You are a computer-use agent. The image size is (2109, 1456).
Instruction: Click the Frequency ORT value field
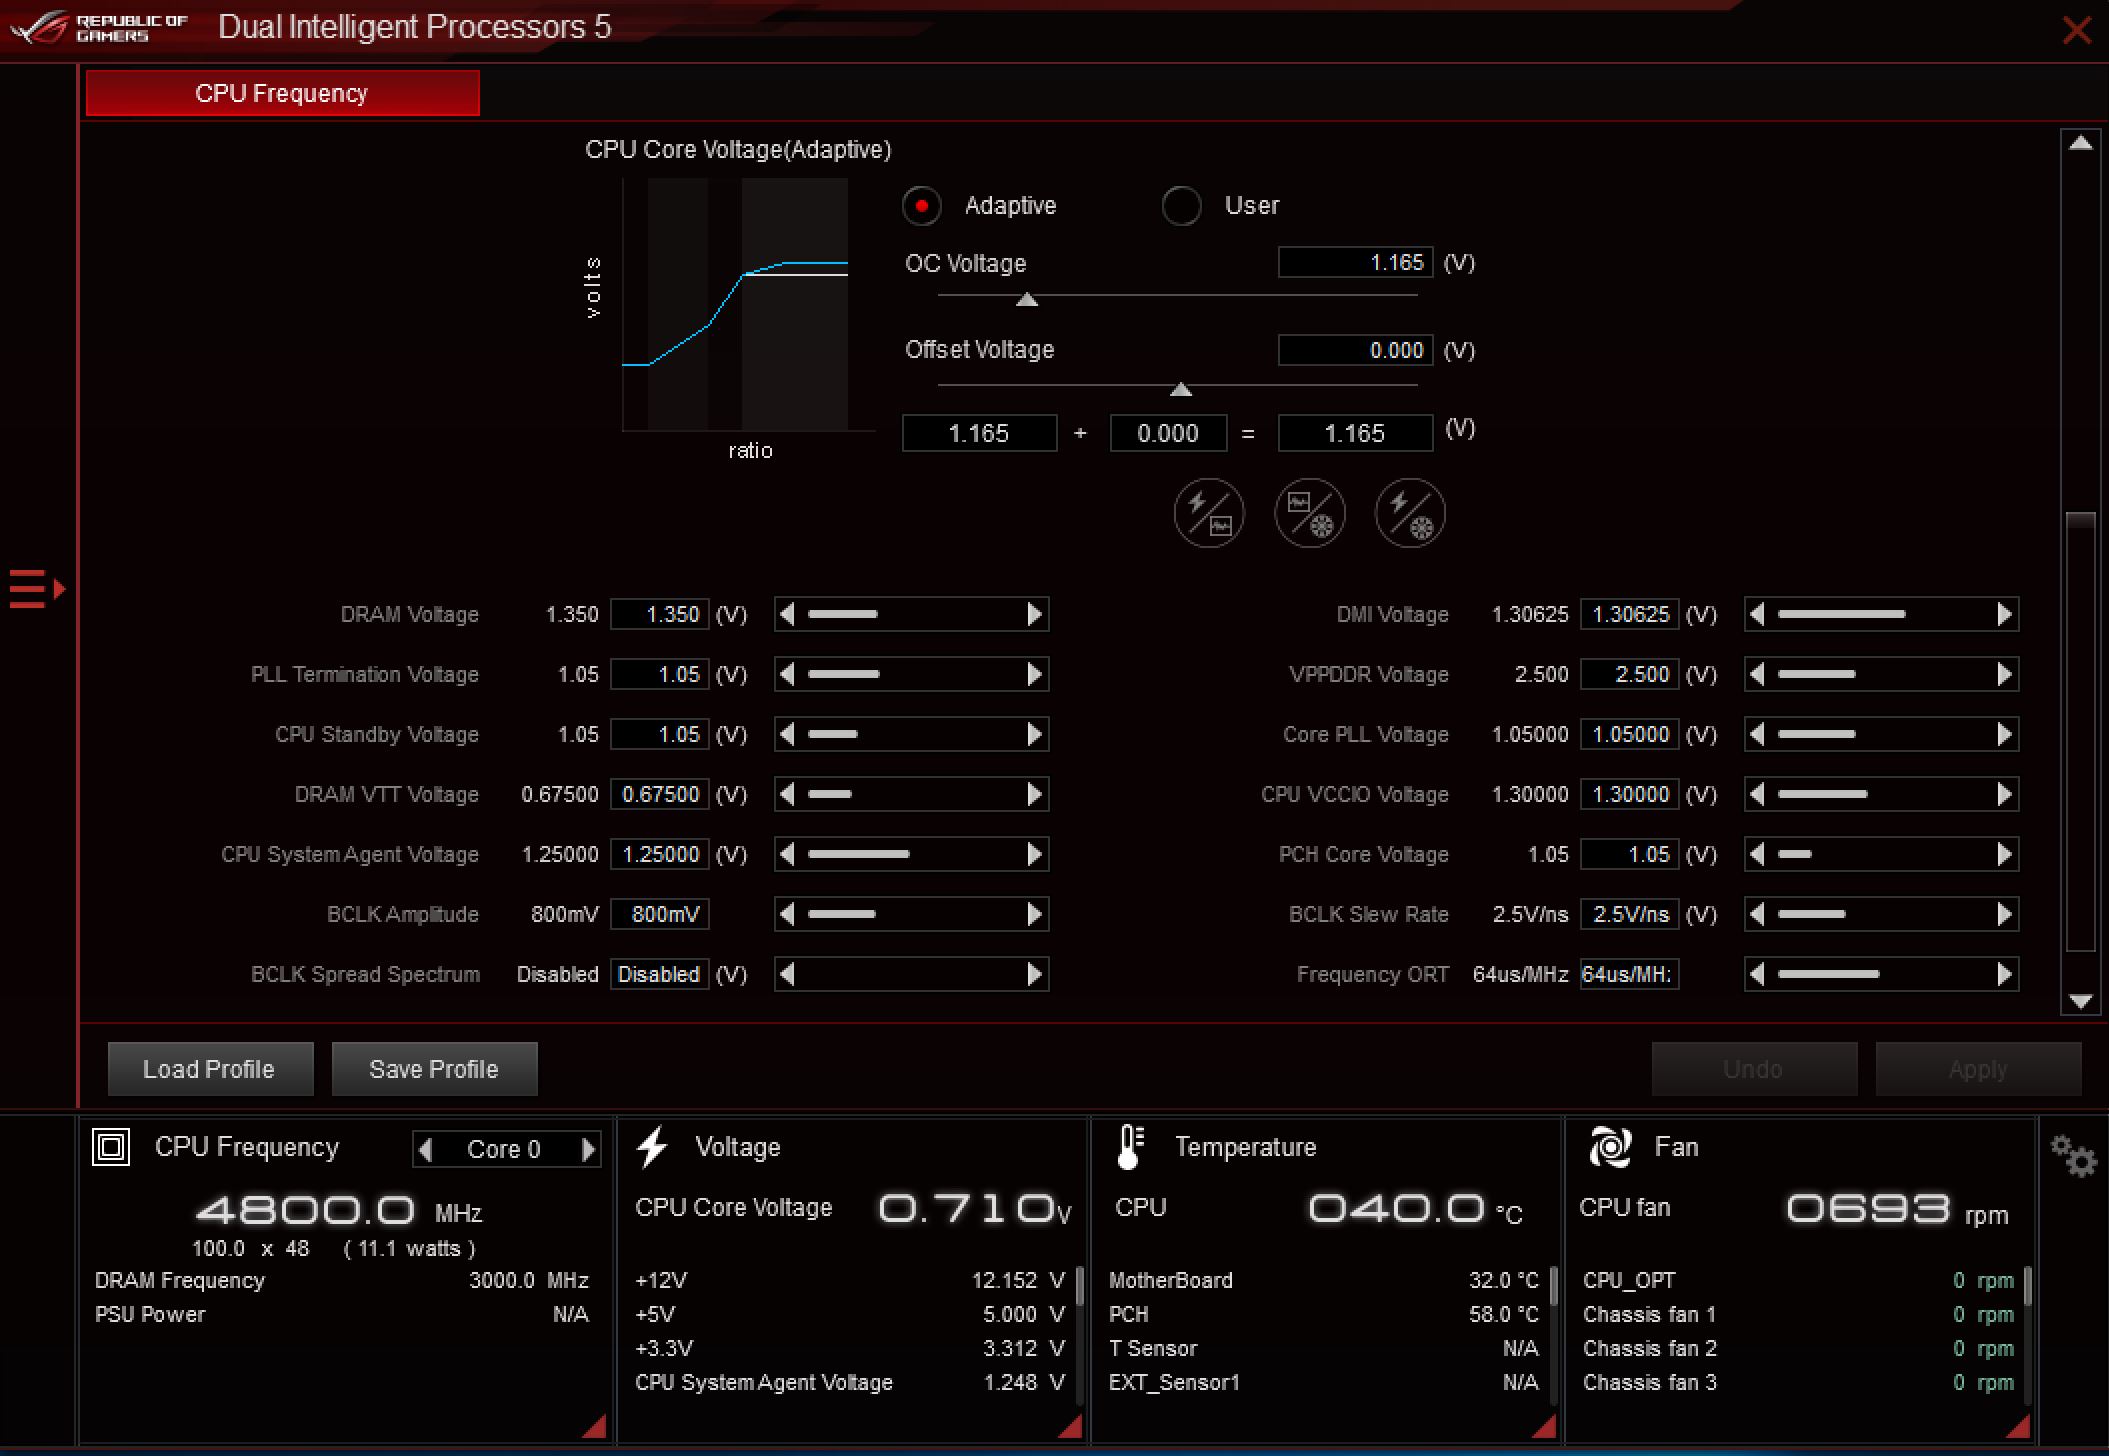pyautogui.click(x=1630, y=974)
